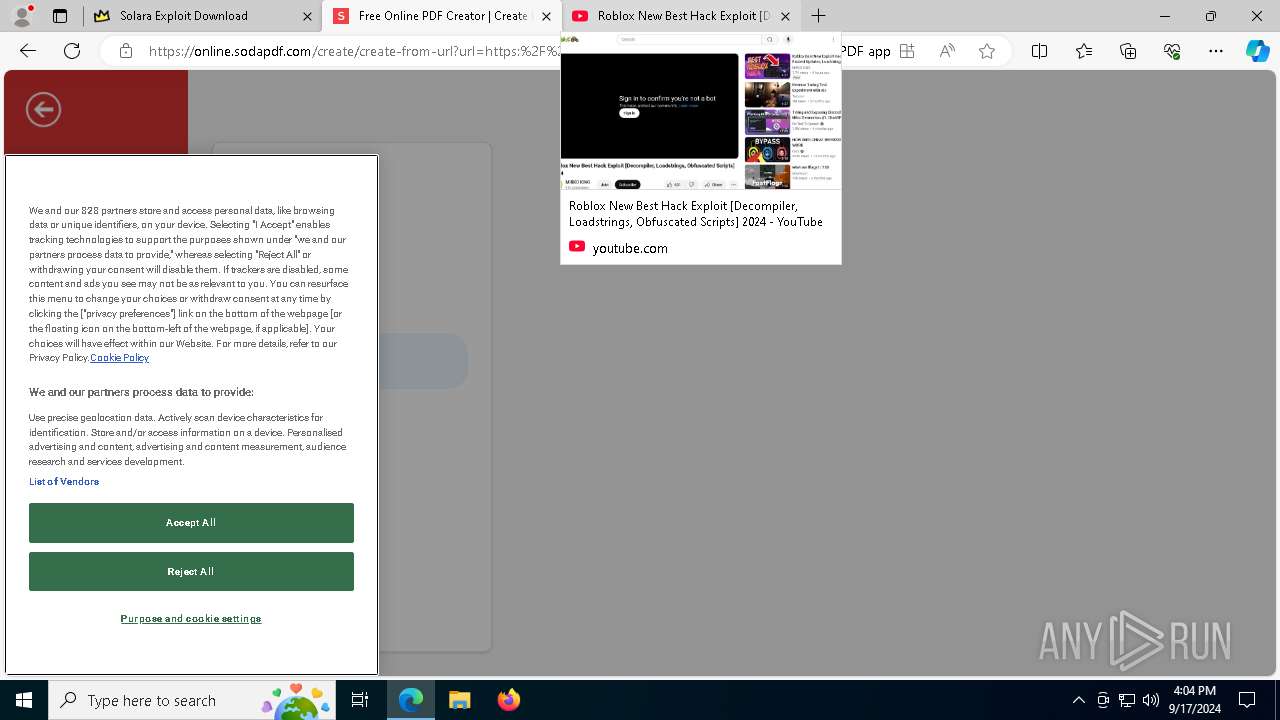The image size is (1280, 720).
Task: Close the Roblox New Best Hack tab
Action: 785,16
